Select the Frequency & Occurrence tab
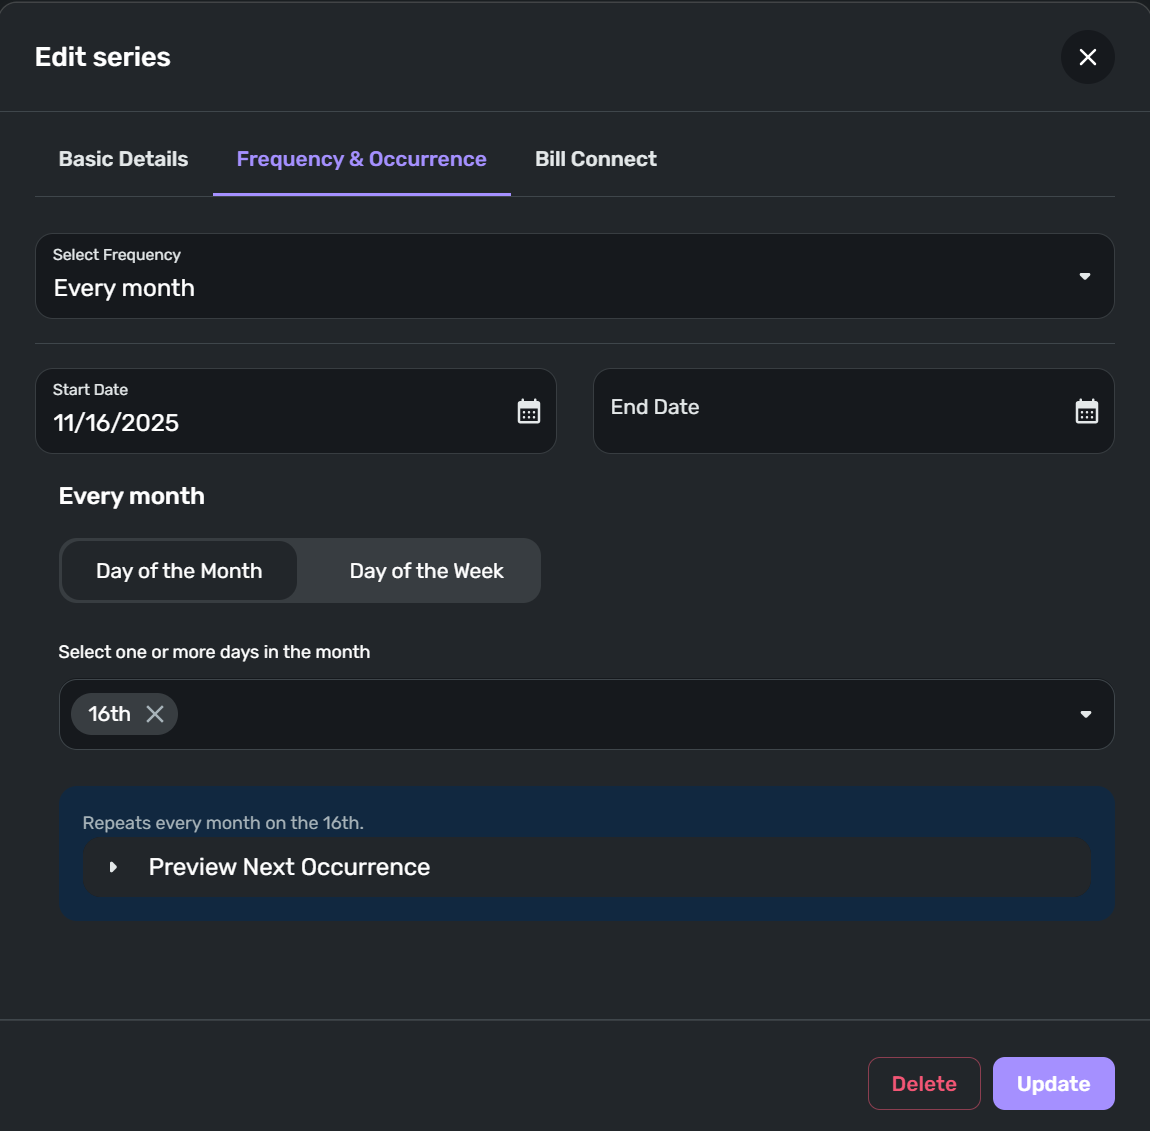 [x=361, y=159]
